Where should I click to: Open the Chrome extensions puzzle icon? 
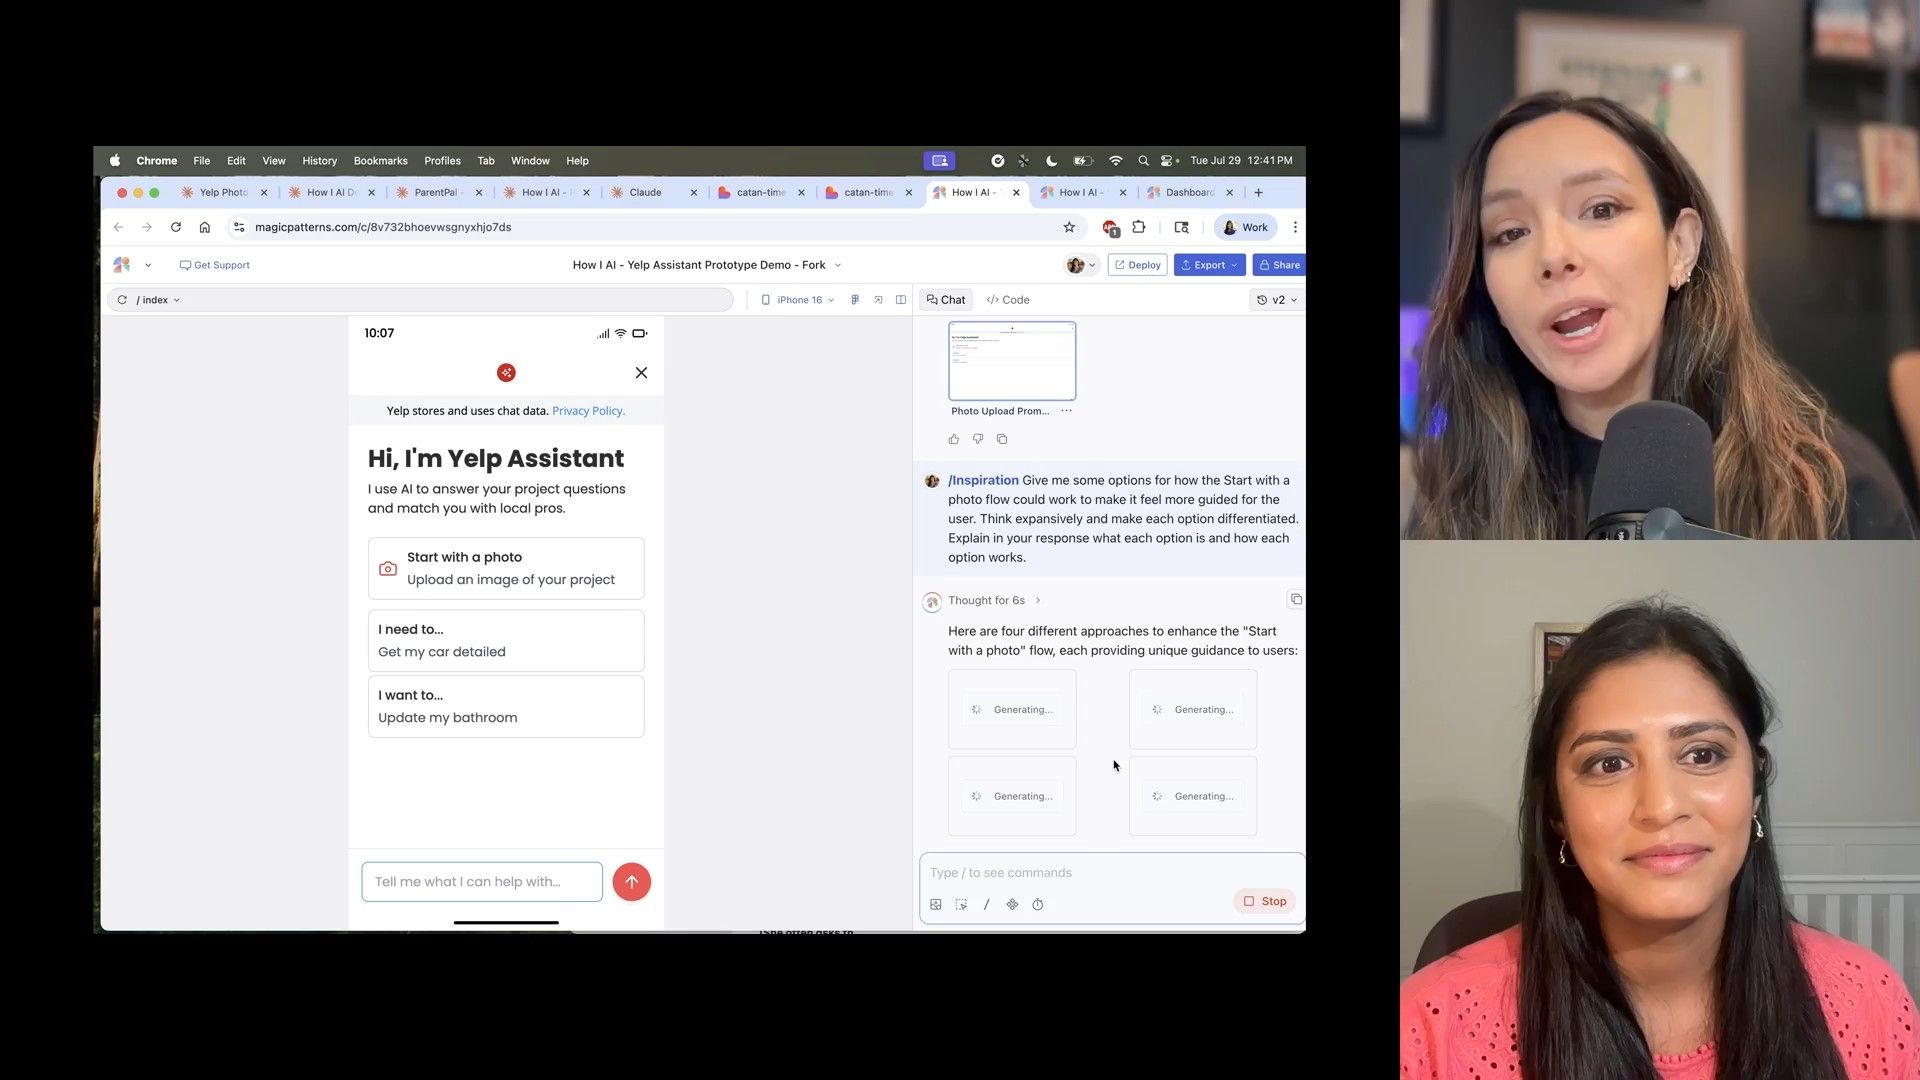pos(1138,227)
